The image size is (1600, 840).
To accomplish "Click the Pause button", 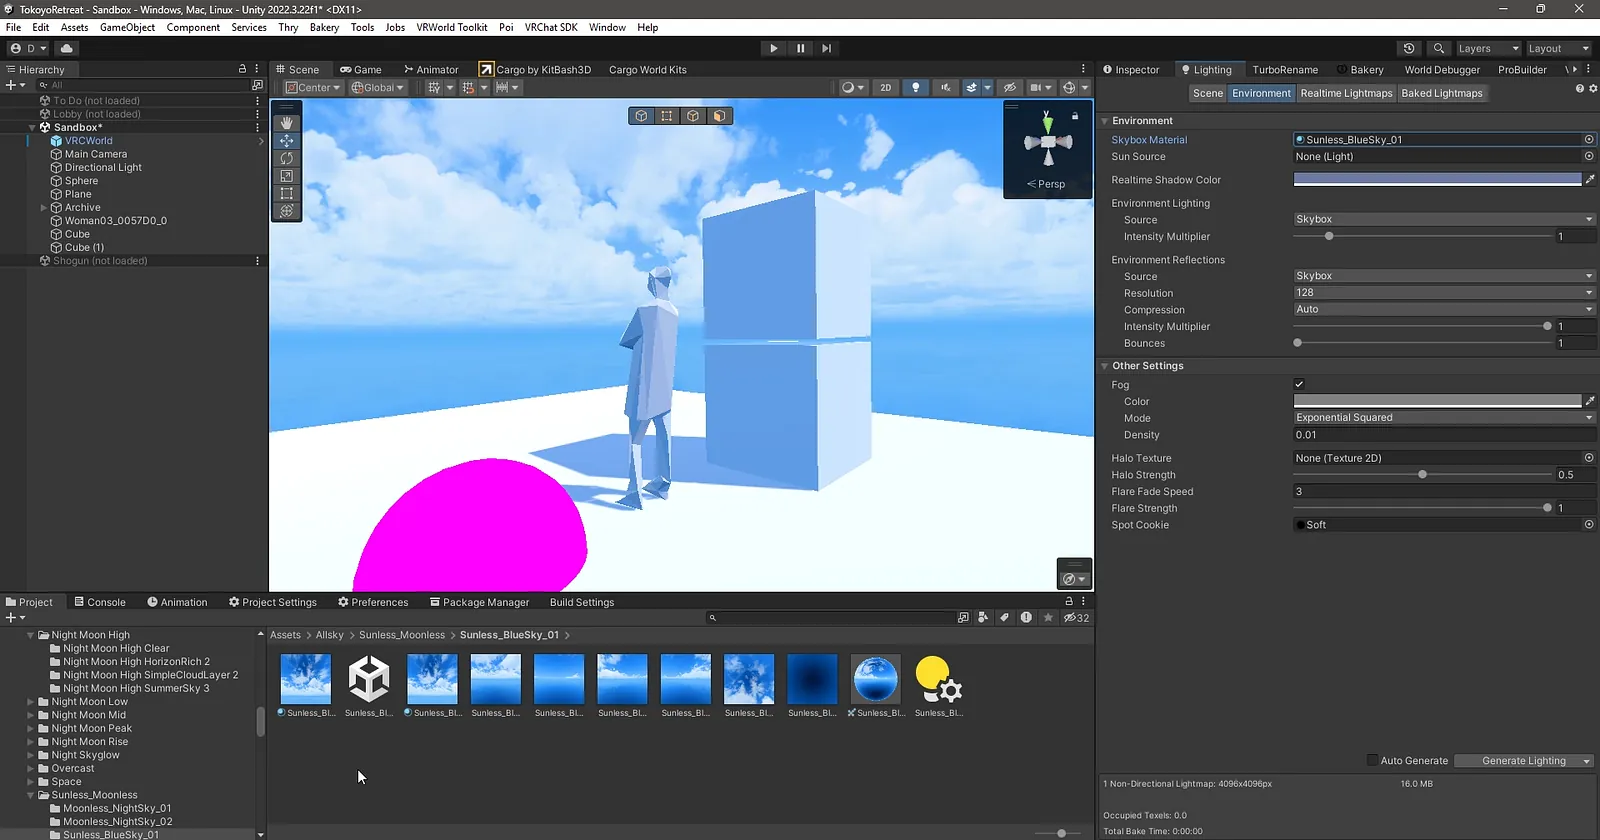I will pyautogui.click(x=800, y=48).
